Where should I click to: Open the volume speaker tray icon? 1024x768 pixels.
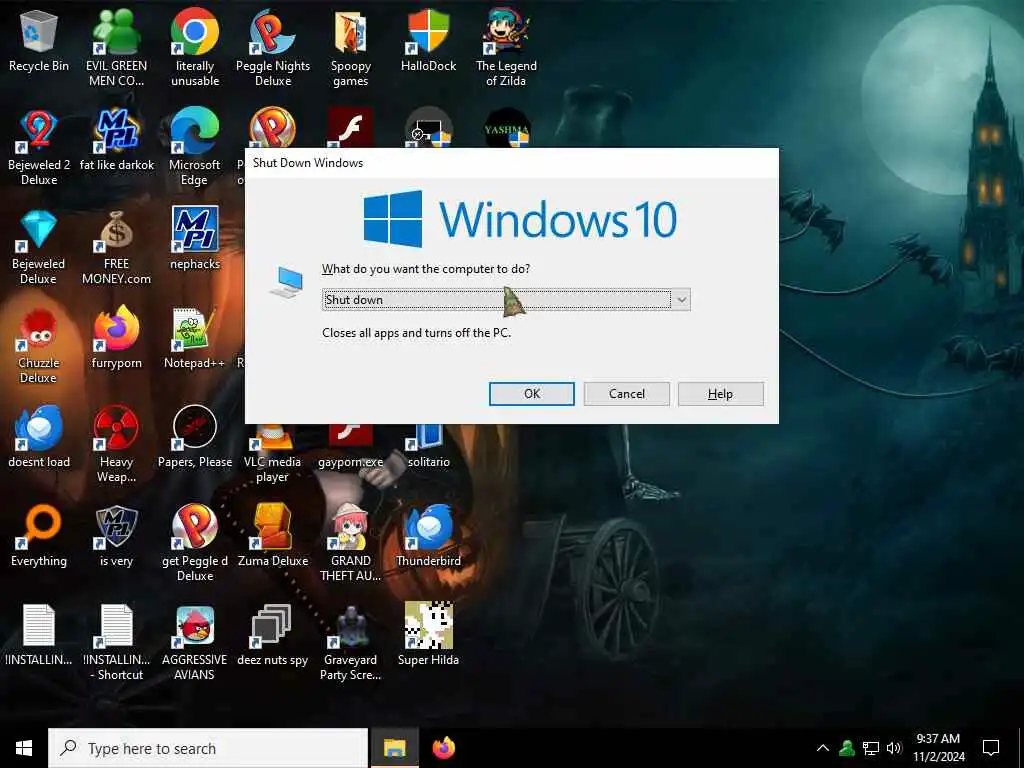point(893,748)
